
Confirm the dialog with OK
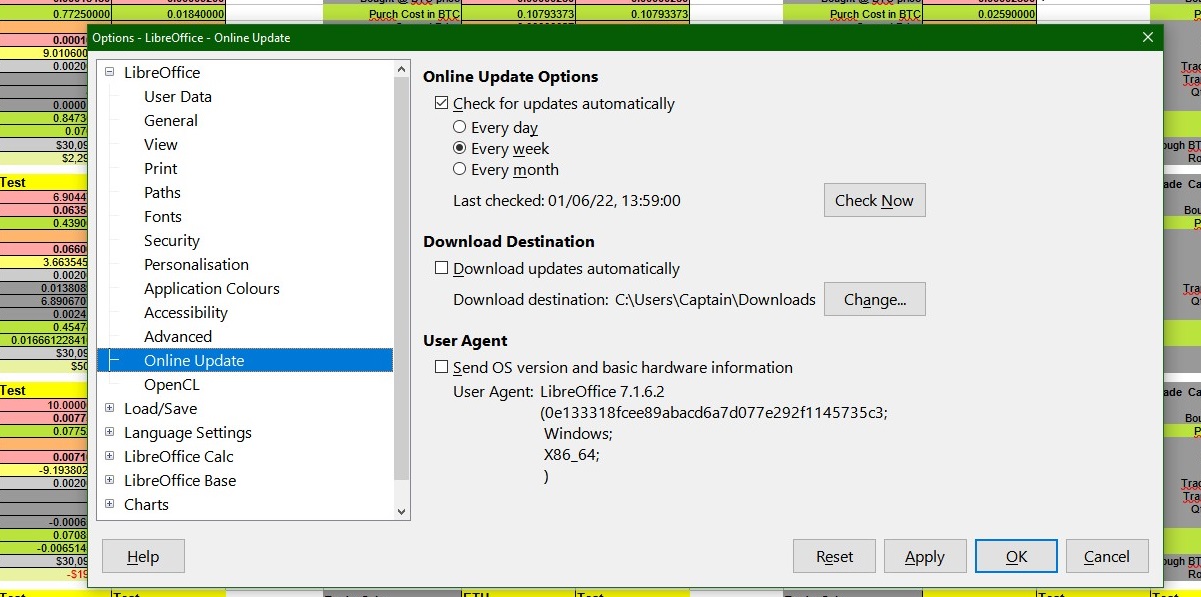[x=1017, y=557]
